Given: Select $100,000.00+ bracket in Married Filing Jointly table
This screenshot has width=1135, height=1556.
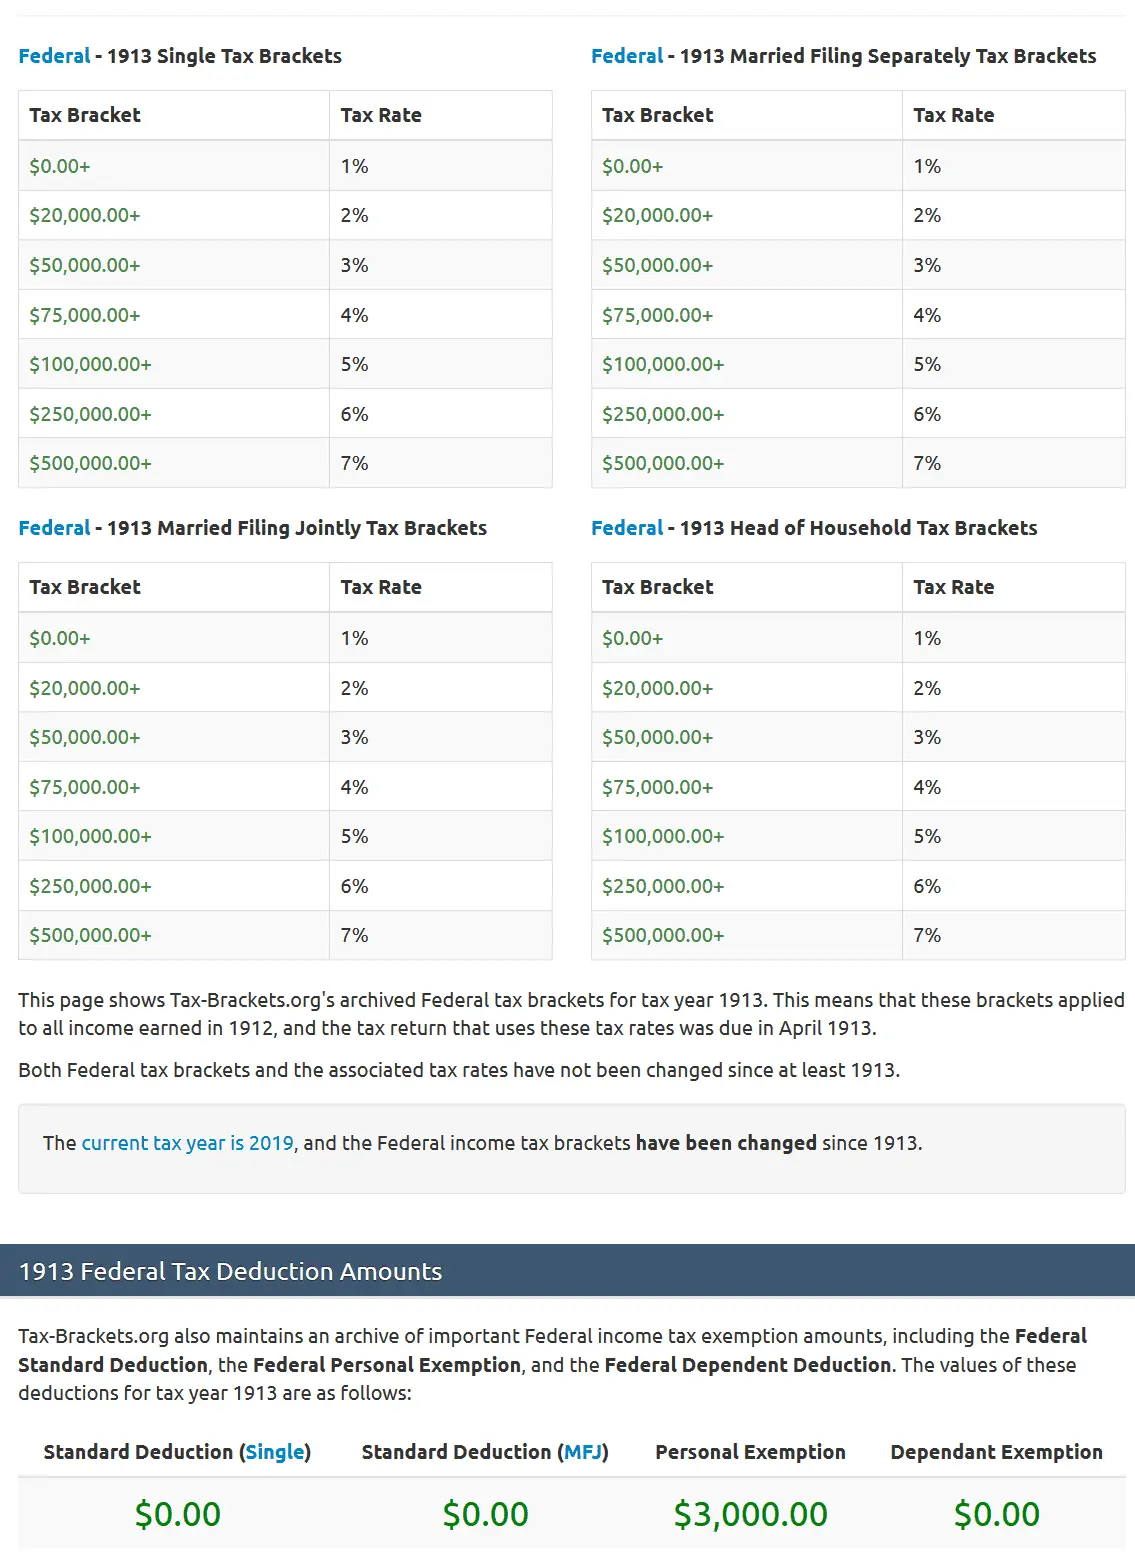Looking at the screenshot, I should 90,836.
